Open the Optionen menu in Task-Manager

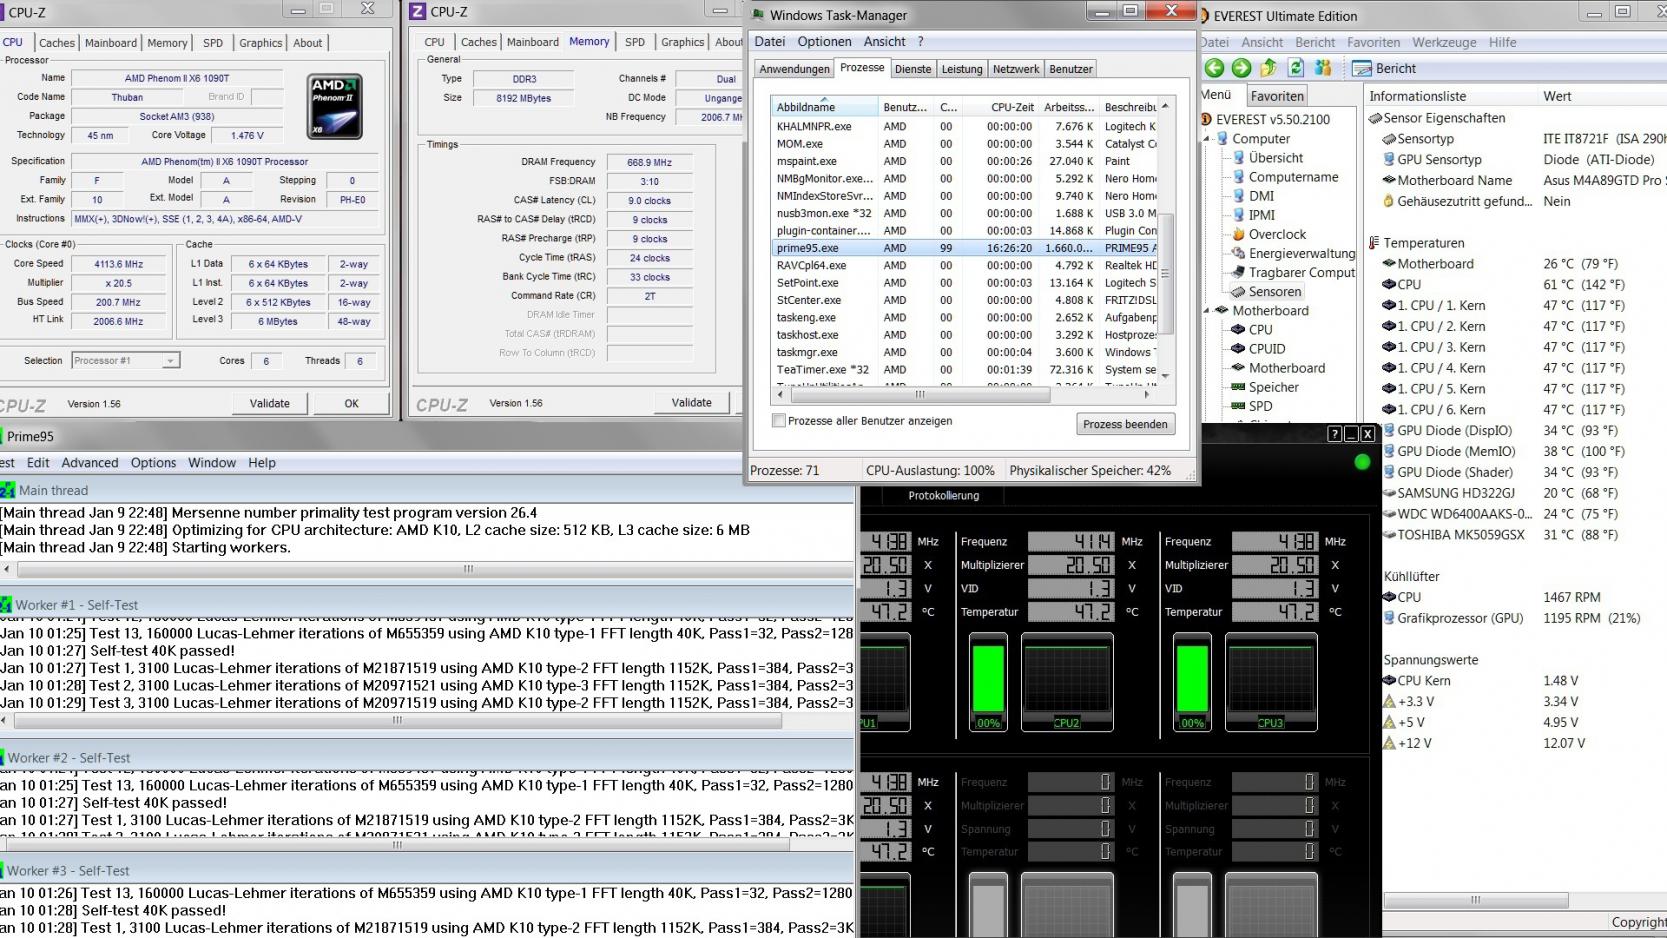824,42
